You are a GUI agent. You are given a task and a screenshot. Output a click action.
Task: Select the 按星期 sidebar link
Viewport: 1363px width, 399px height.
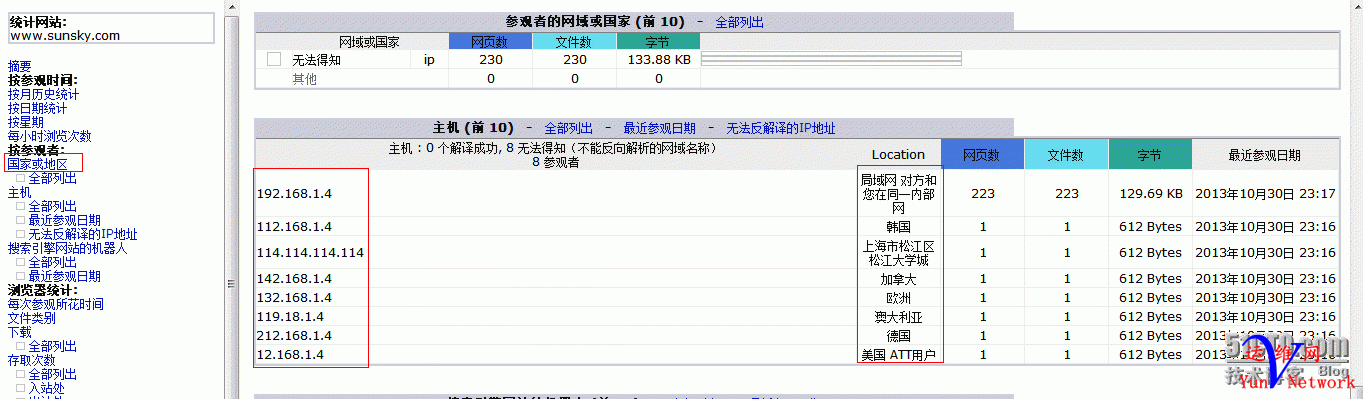(x=26, y=122)
